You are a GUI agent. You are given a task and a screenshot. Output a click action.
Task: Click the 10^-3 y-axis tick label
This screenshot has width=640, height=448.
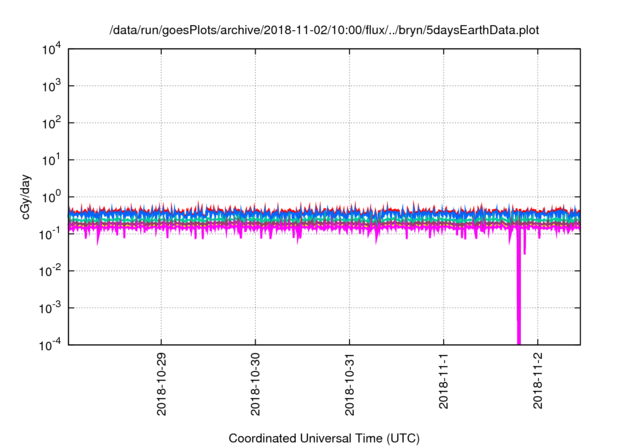point(50,308)
